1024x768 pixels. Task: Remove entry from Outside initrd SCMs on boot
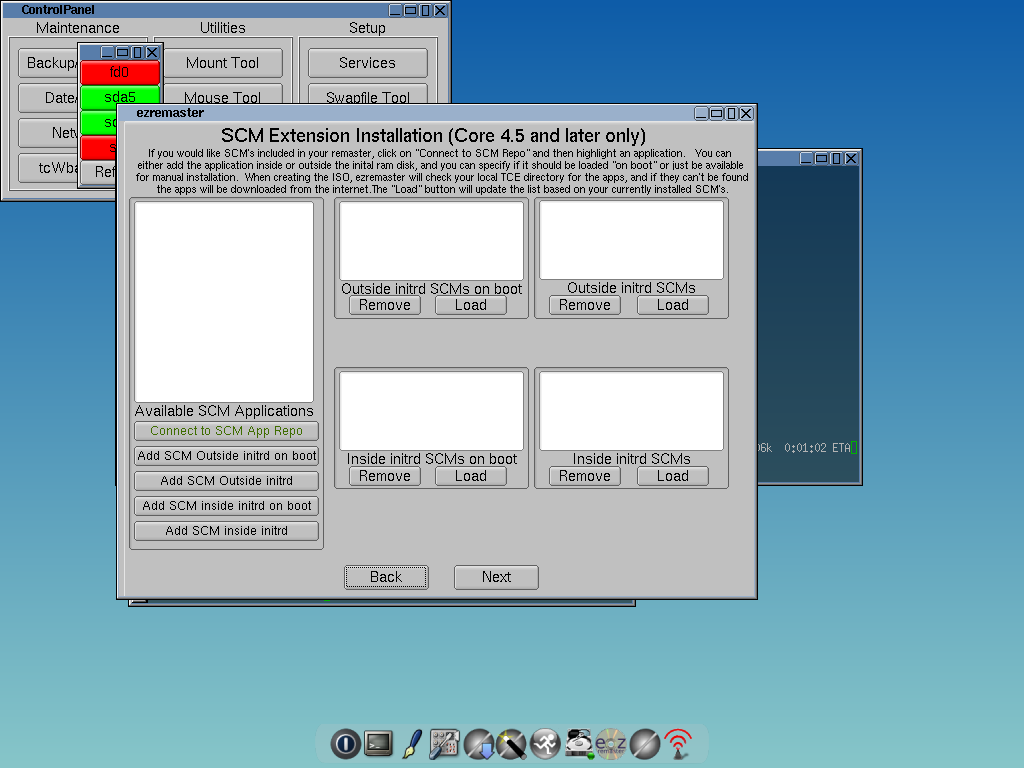385,305
